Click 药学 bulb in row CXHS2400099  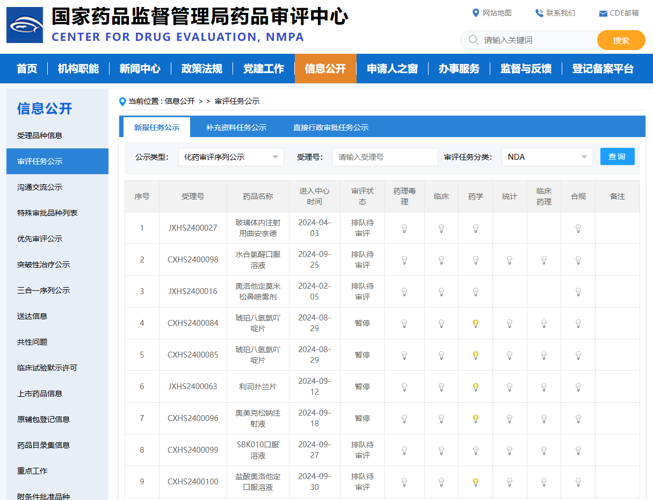[x=476, y=450]
